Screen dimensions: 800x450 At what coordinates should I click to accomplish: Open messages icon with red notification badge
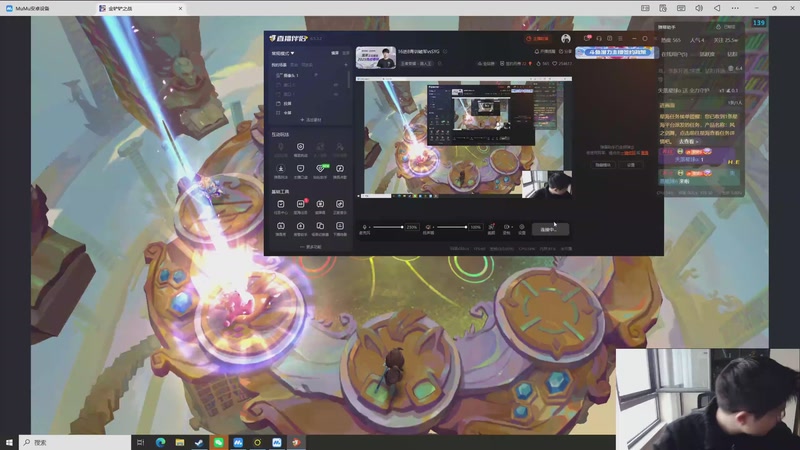click(x=587, y=38)
